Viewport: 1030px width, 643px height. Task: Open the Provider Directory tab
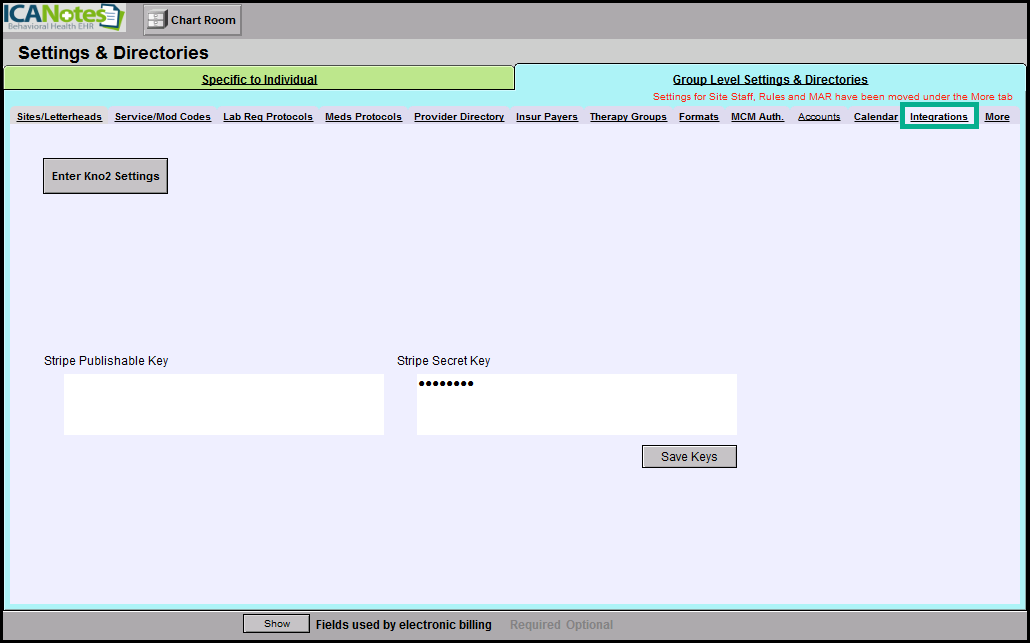(459, 117)
